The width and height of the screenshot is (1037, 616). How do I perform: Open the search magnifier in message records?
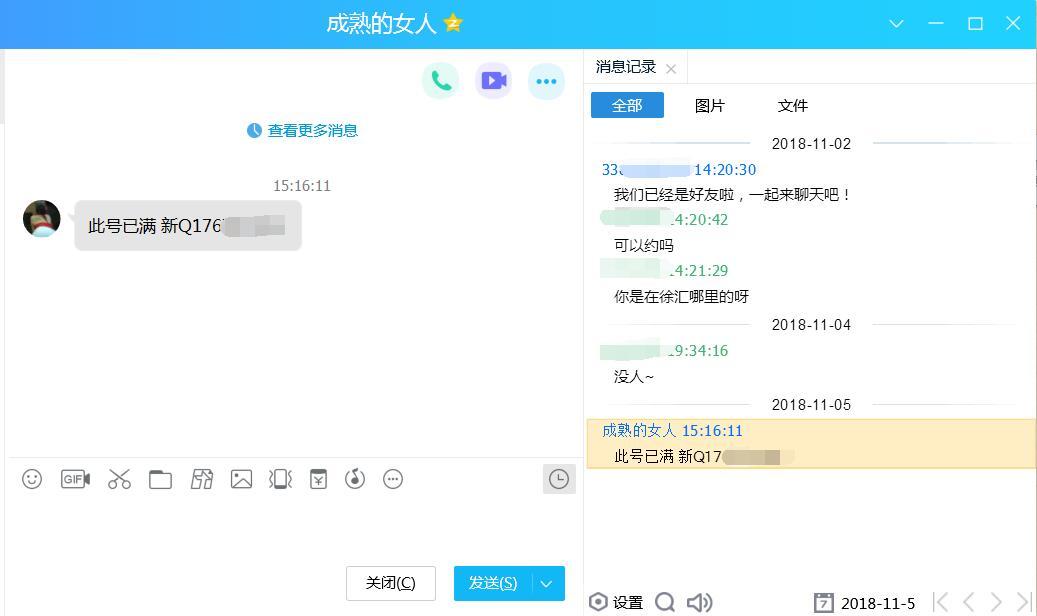point(665,603)
